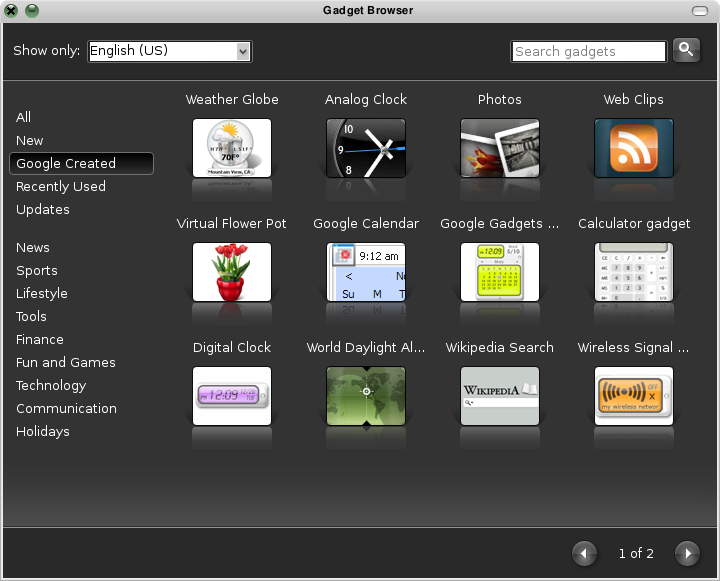
Task: Show the Recently Used category
Action: pyautogui.click(x=61, y=187)
